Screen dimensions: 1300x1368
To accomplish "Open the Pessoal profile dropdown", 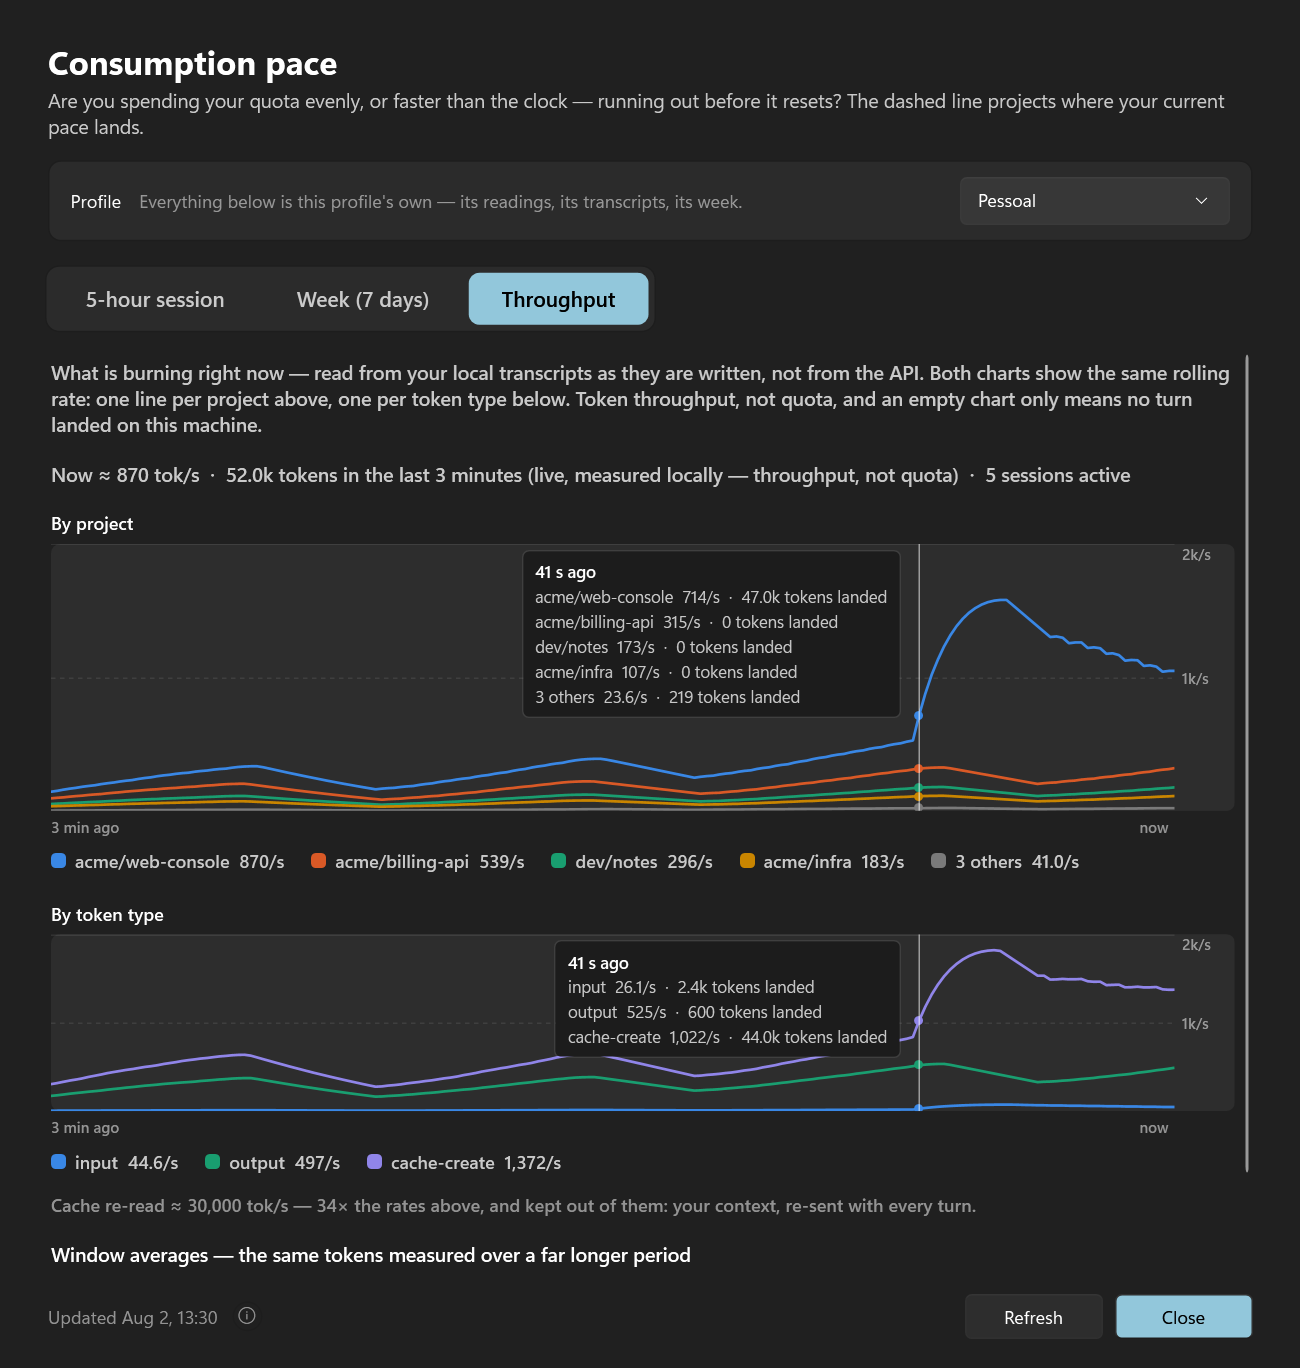I will (x=1095, y=201).
